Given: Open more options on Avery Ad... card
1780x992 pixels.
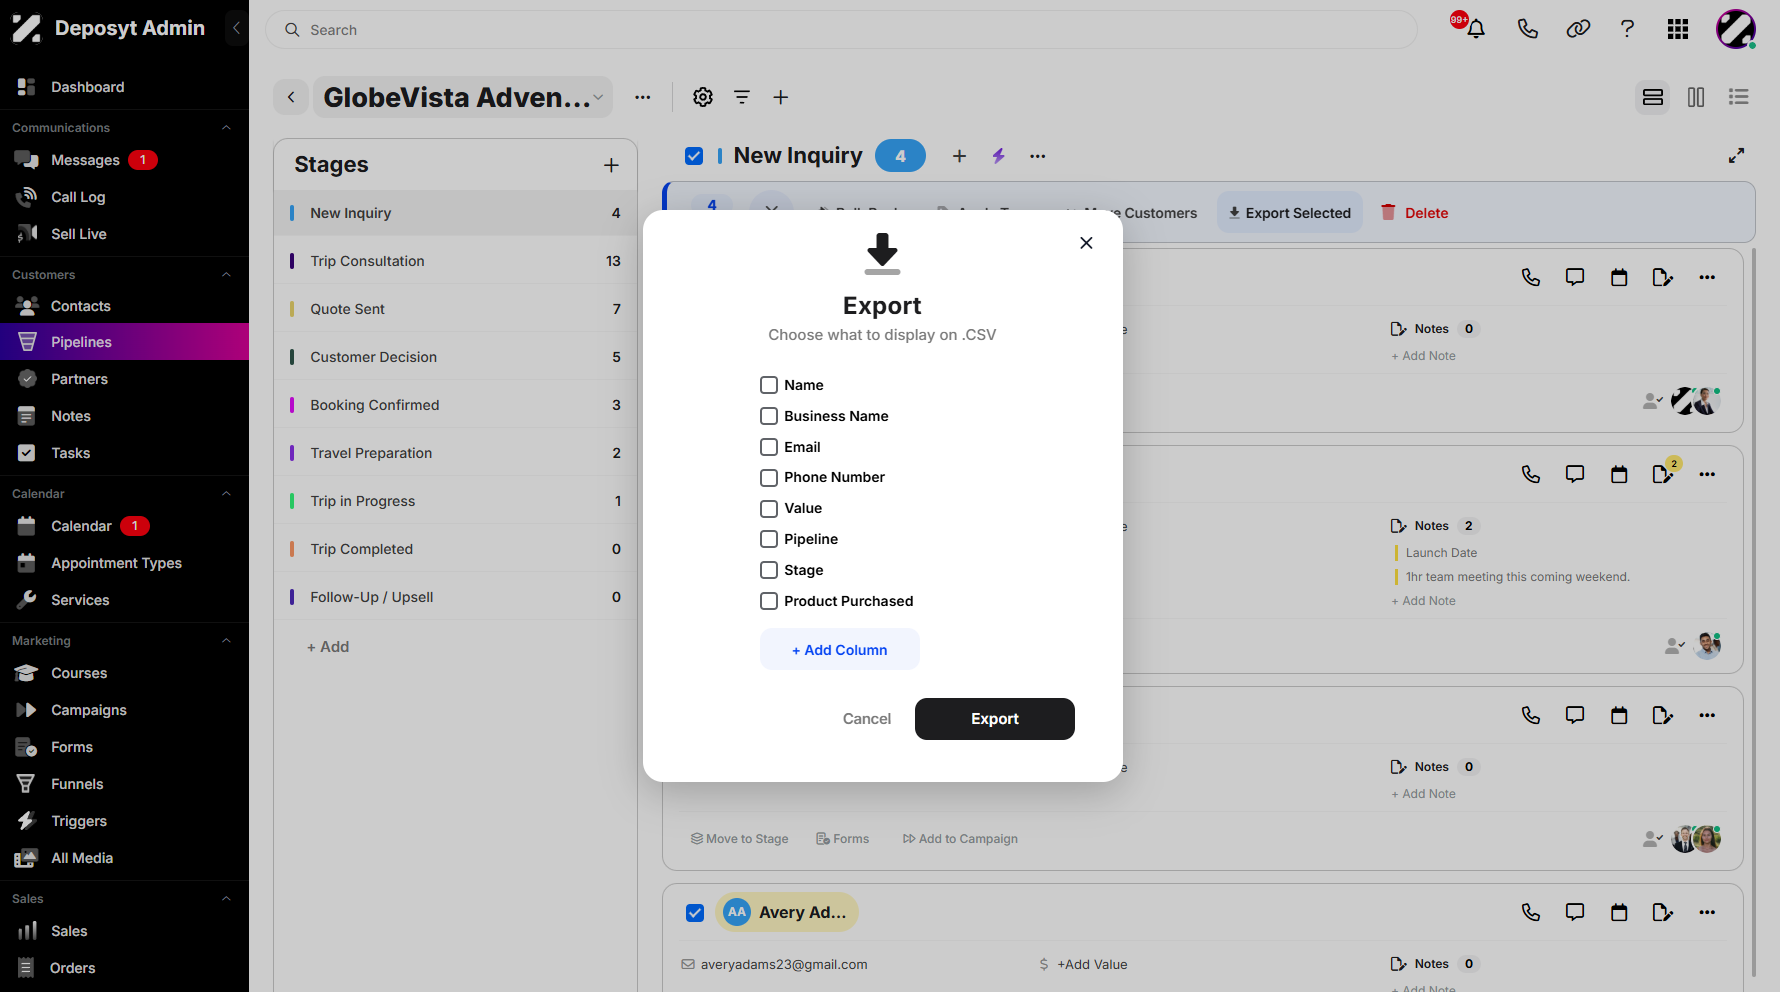Looking at the screenshot, I should coord(1707,912).
